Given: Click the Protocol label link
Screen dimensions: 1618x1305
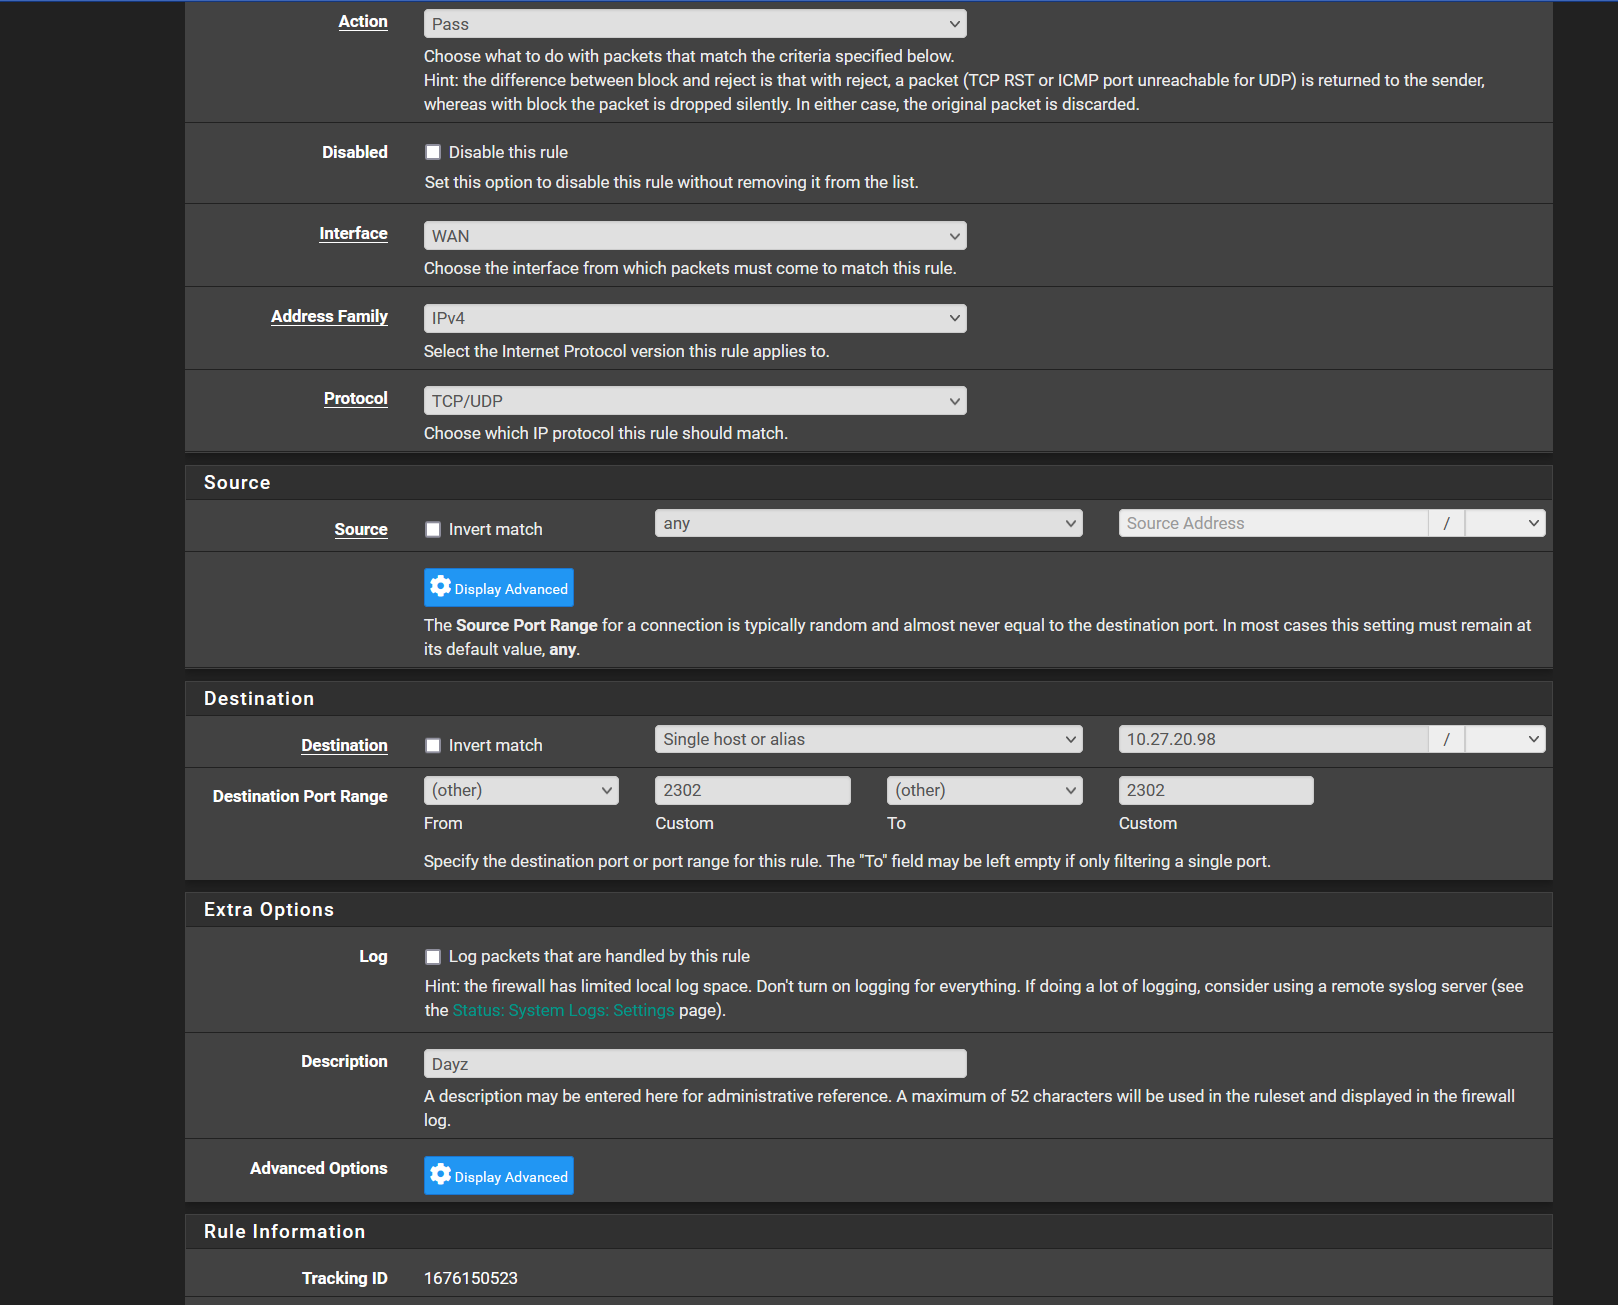Looking at the screenshot, I should (x=355, y=398).
